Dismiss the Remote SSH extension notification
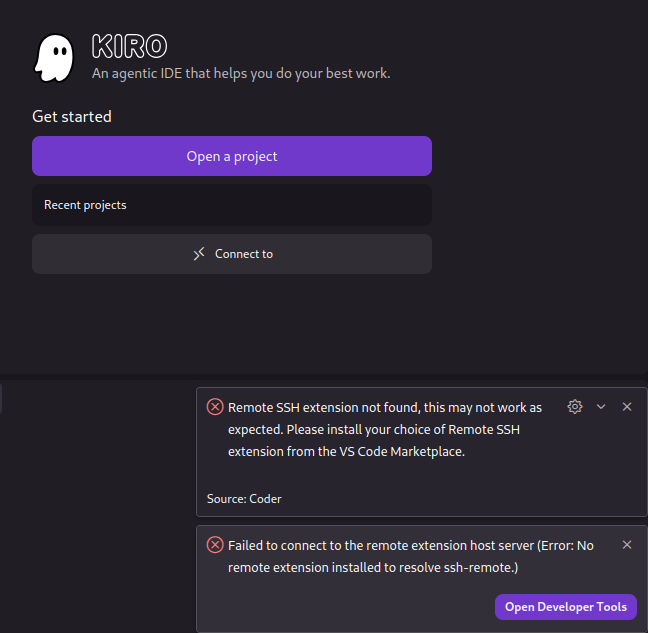Viewport: 648px width, 633px height. click(x=627, y=407)
